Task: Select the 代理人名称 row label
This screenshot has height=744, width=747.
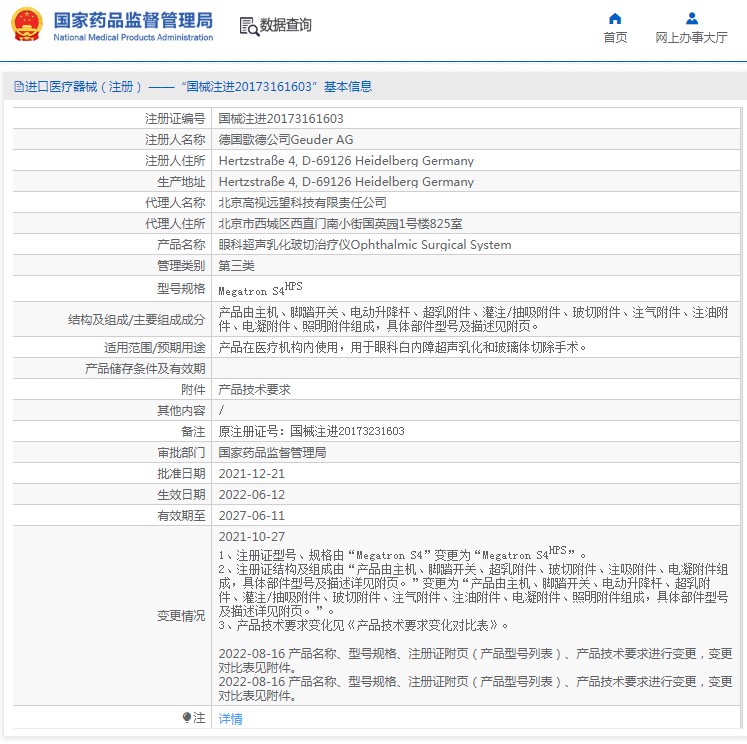Action: [175, 202]
